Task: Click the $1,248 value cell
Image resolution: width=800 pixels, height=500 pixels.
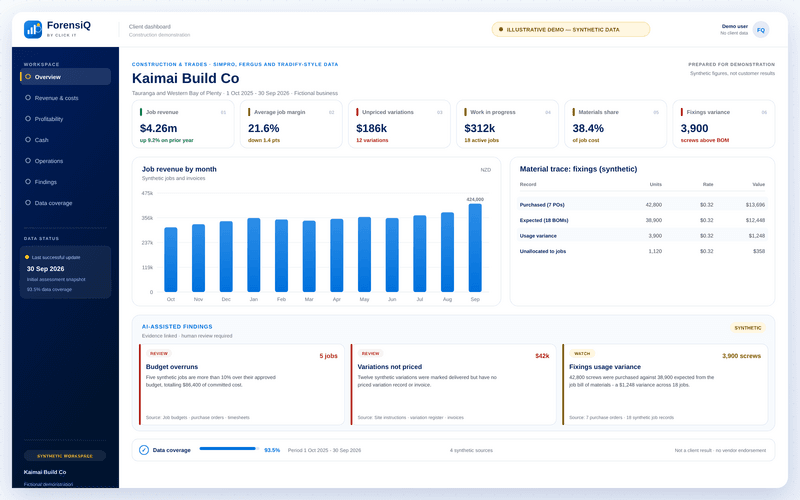Action: click(757, 236)
